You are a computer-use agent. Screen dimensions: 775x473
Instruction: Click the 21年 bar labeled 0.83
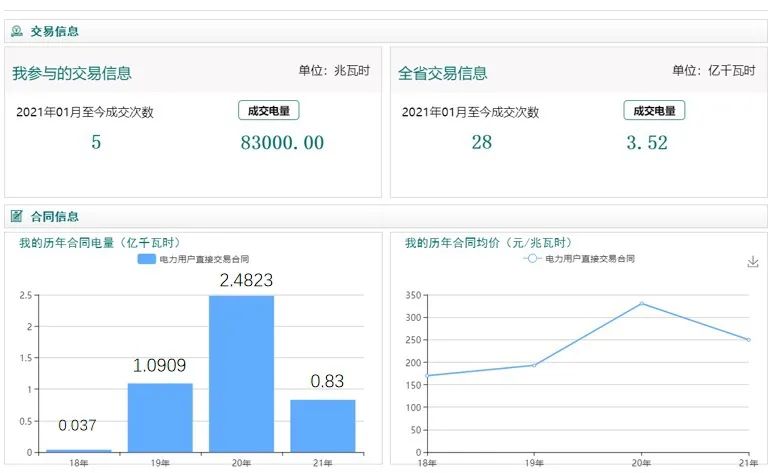pos(323,426)
